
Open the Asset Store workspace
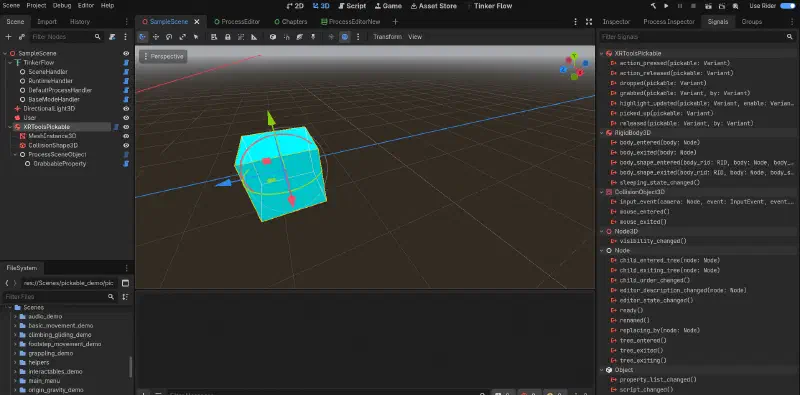(434, 6)
